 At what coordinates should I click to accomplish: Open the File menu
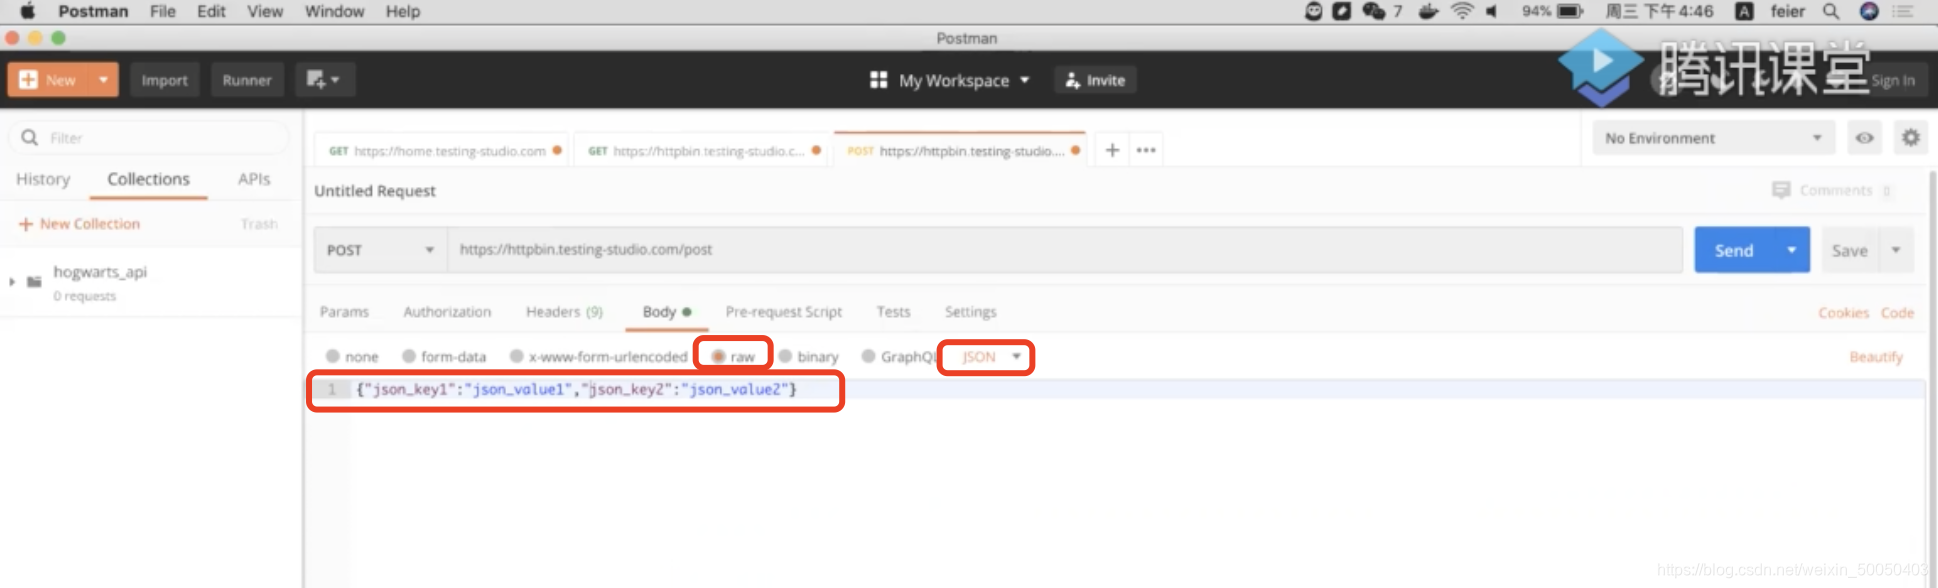(x=163, y=11)
